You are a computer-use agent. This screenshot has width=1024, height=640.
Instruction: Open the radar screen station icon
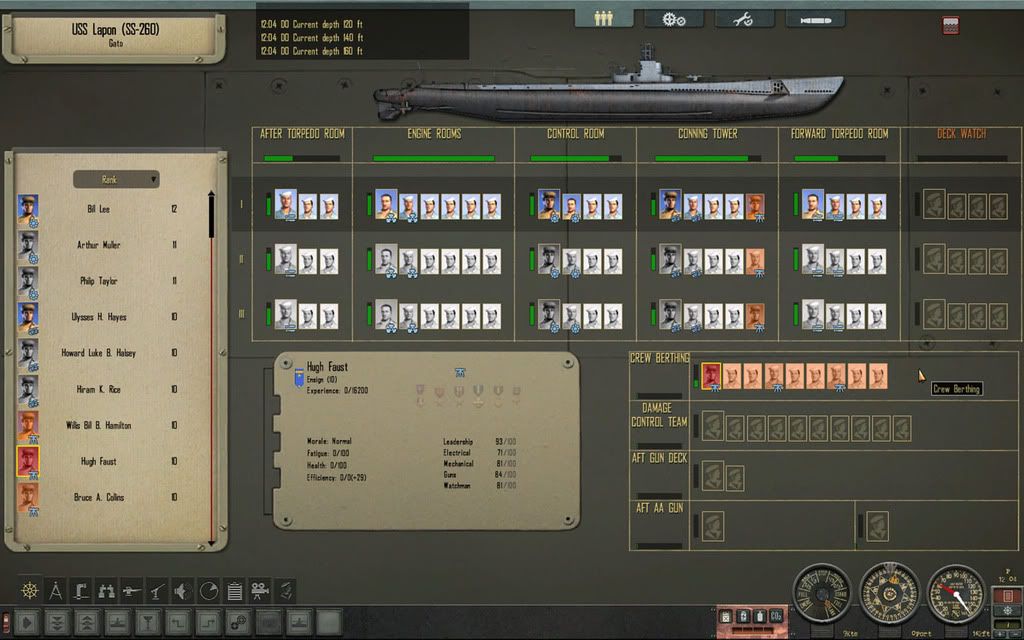pyautogui.click(x=208, y=591)
